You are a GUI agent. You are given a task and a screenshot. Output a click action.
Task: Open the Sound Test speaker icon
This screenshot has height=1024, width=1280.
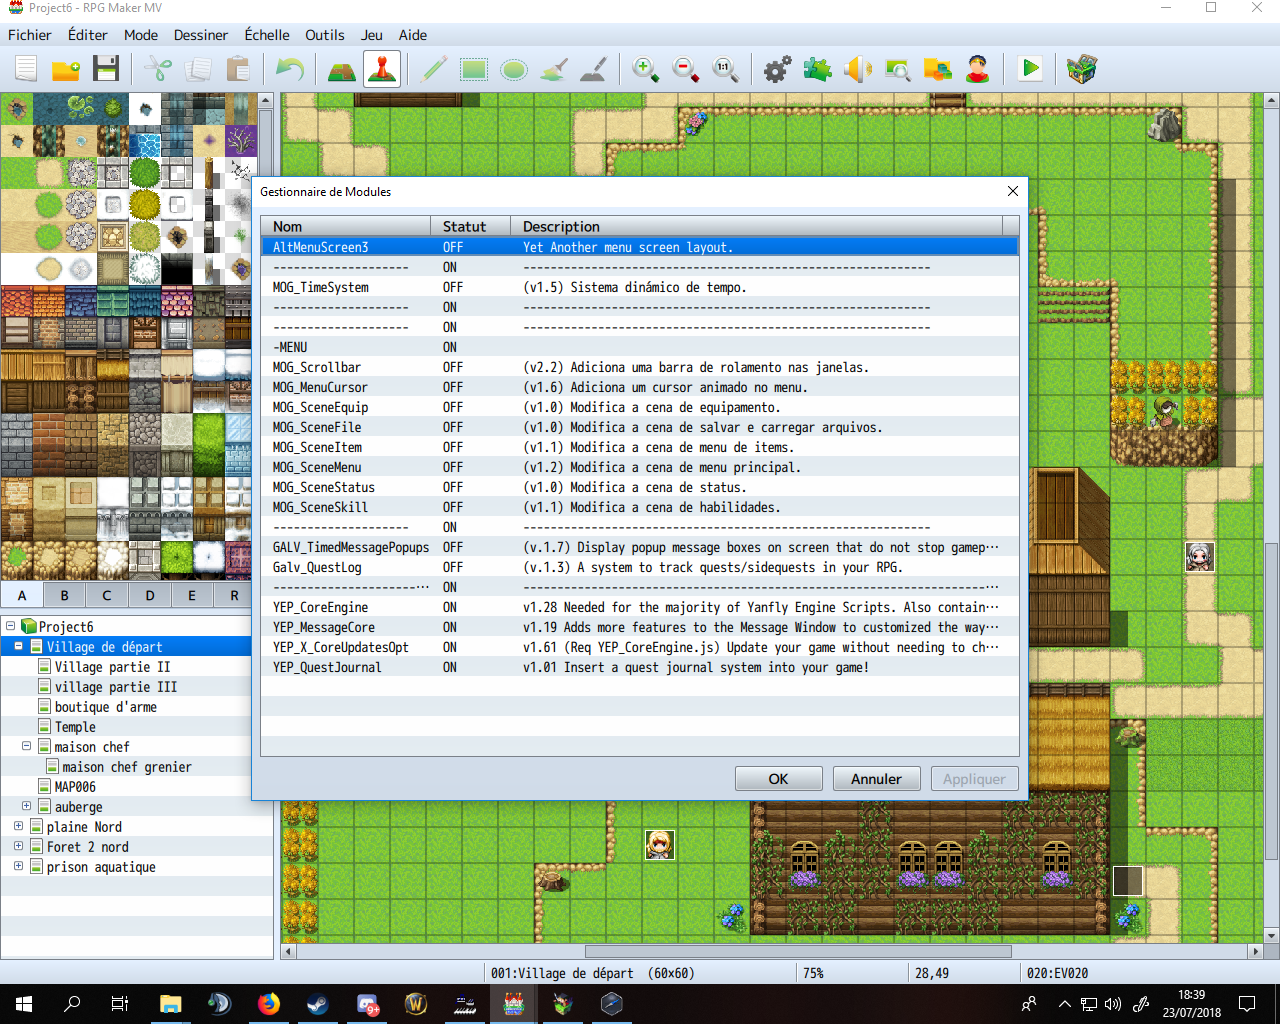pyautogui.click(x=858, y=69)
